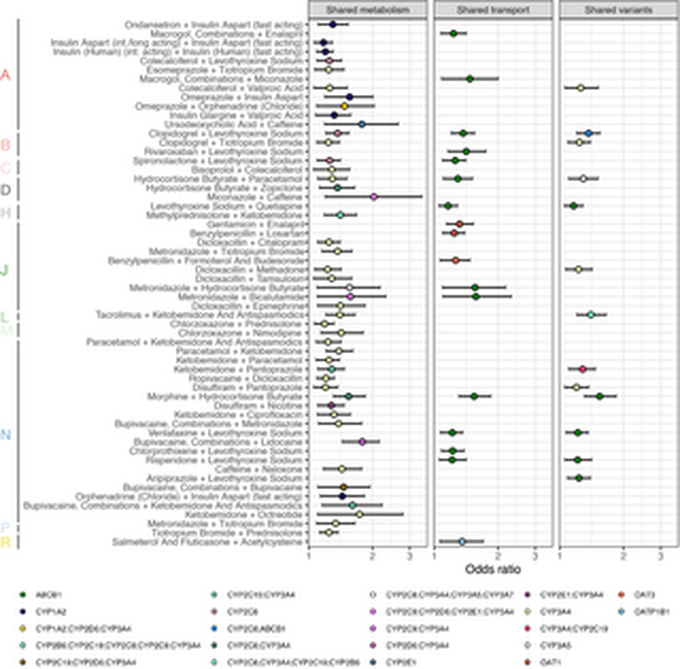680x669 pixels.
Task: Select the row label Miconazole + Caffeine
Action: click(255, 197)
